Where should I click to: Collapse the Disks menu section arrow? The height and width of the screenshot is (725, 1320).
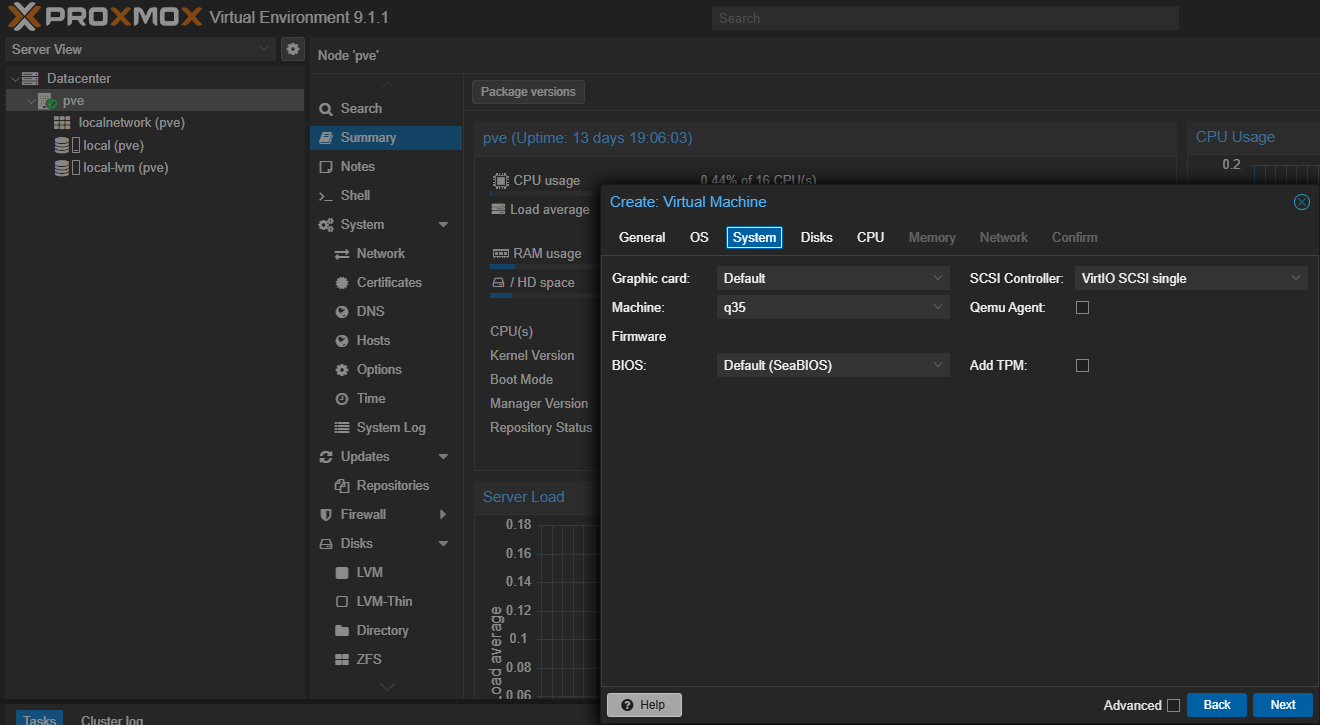pos(443,544)
